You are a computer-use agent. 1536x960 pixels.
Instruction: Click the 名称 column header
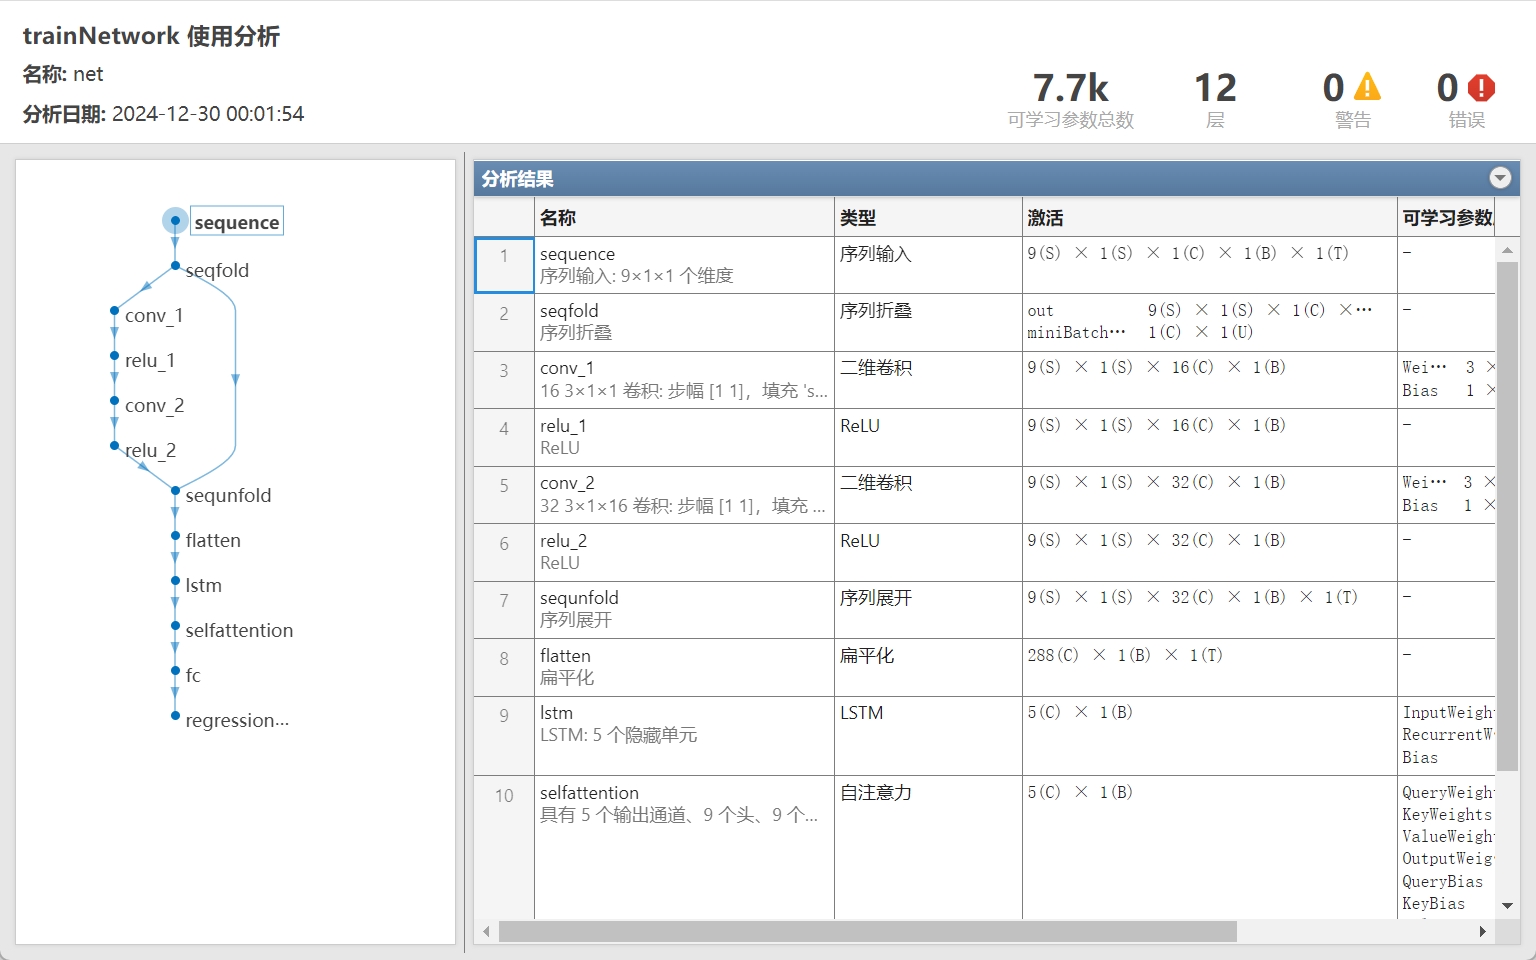(x=560, y=217)
